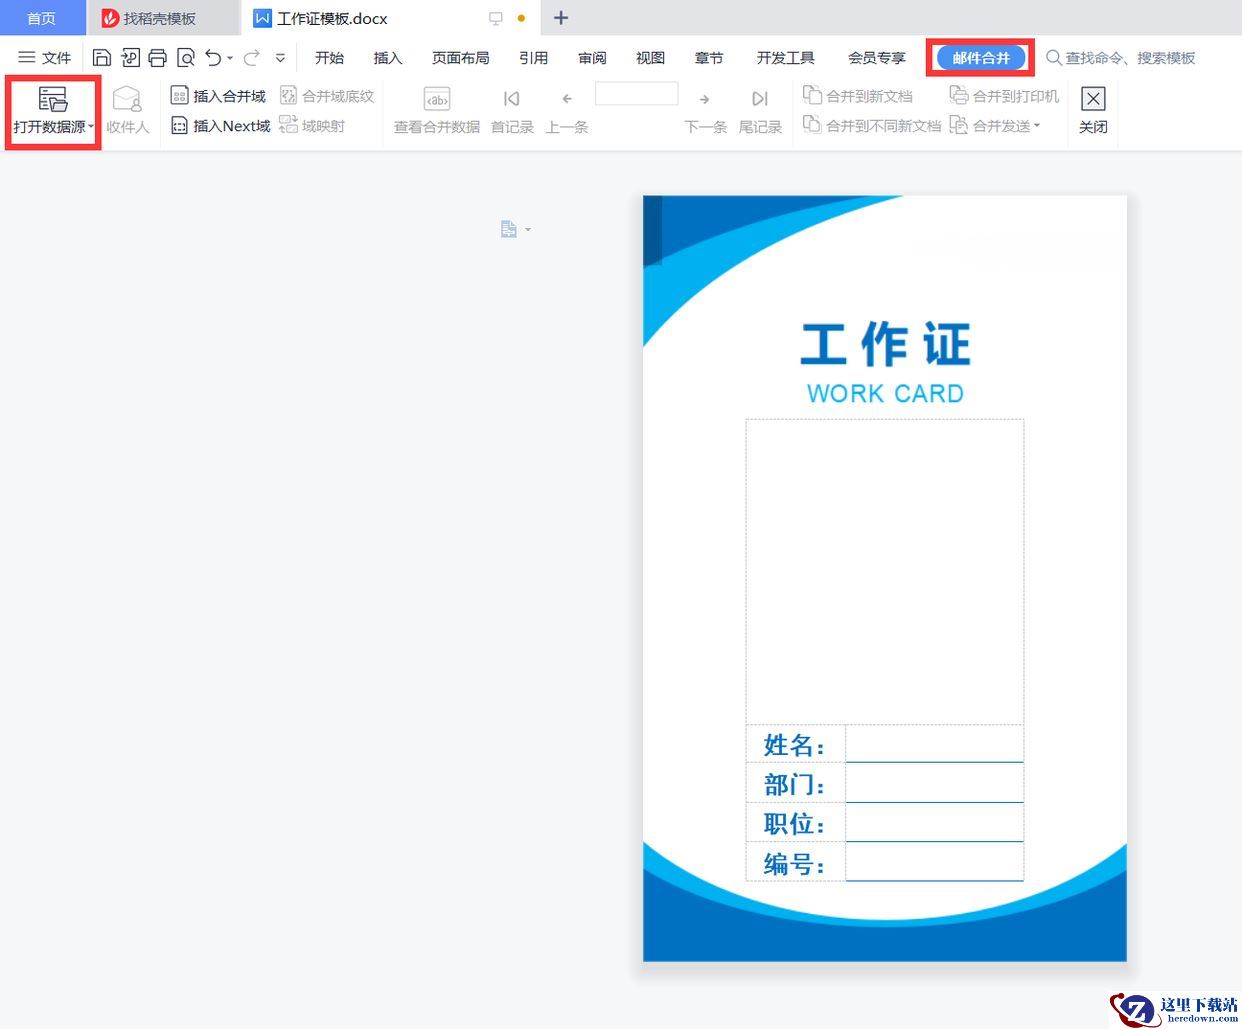Click the save icon in quick toolbar

coord(102,58)
